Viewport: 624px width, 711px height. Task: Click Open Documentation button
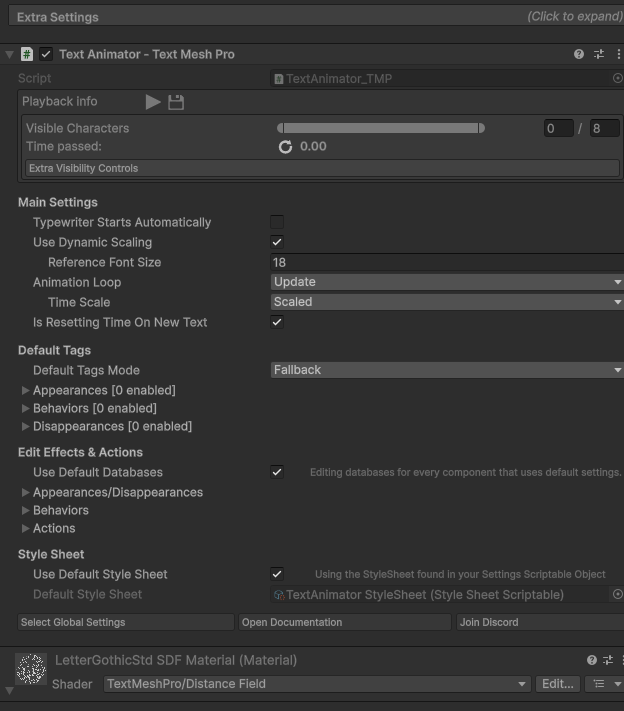[345, 622]
